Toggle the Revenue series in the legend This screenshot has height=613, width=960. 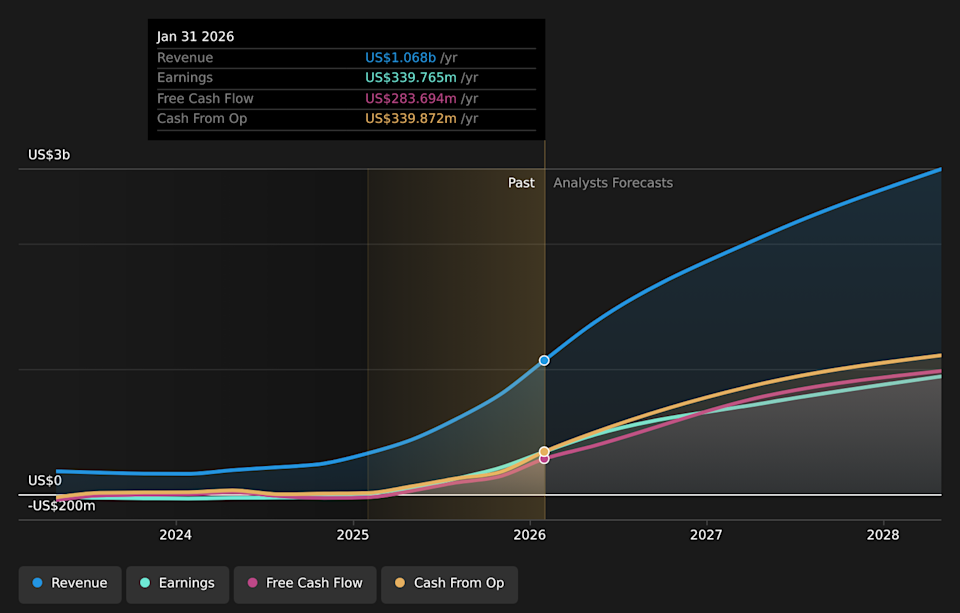click(x=70, y=584)
